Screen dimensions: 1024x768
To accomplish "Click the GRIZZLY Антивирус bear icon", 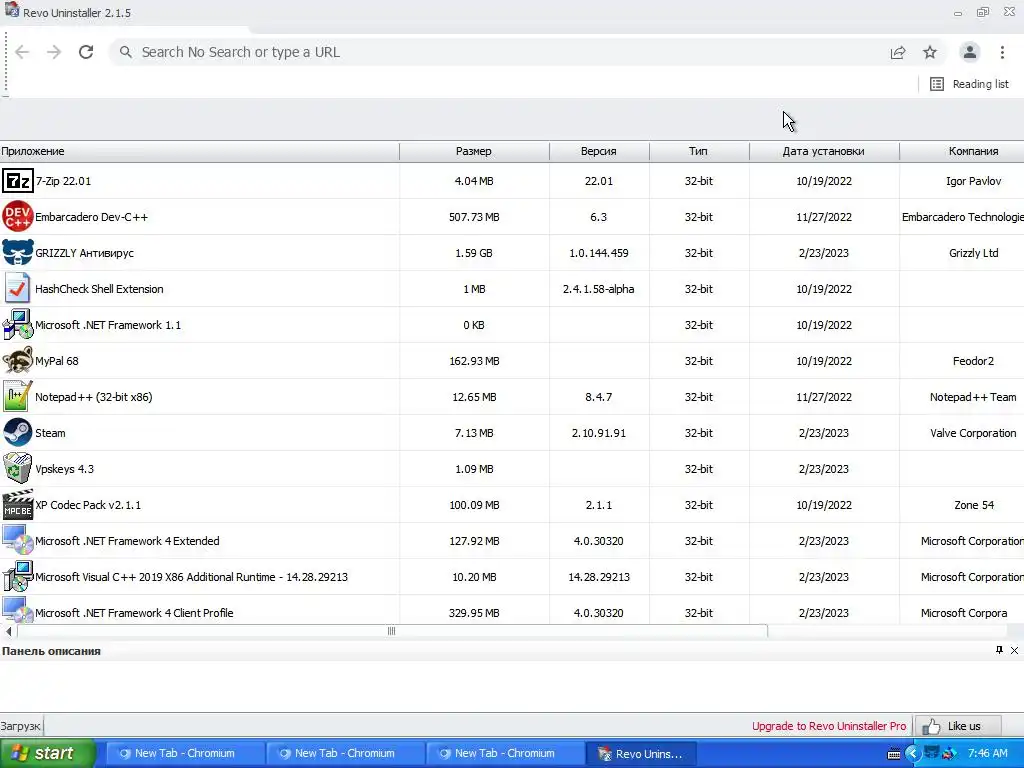I will click(x=18, y=253).
